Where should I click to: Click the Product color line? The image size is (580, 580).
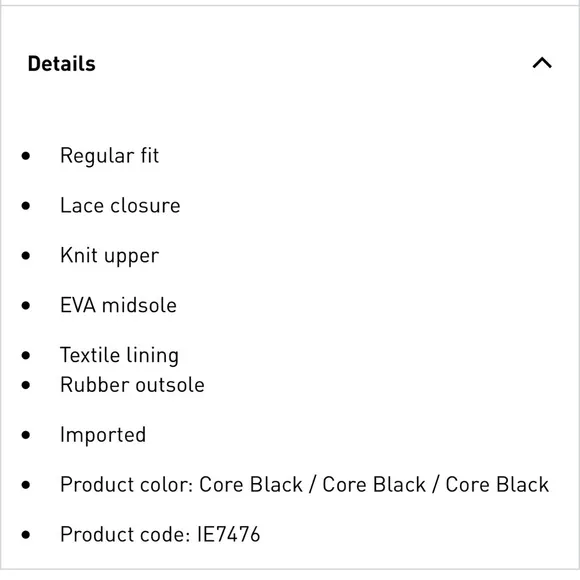click(x=305, y=485)
